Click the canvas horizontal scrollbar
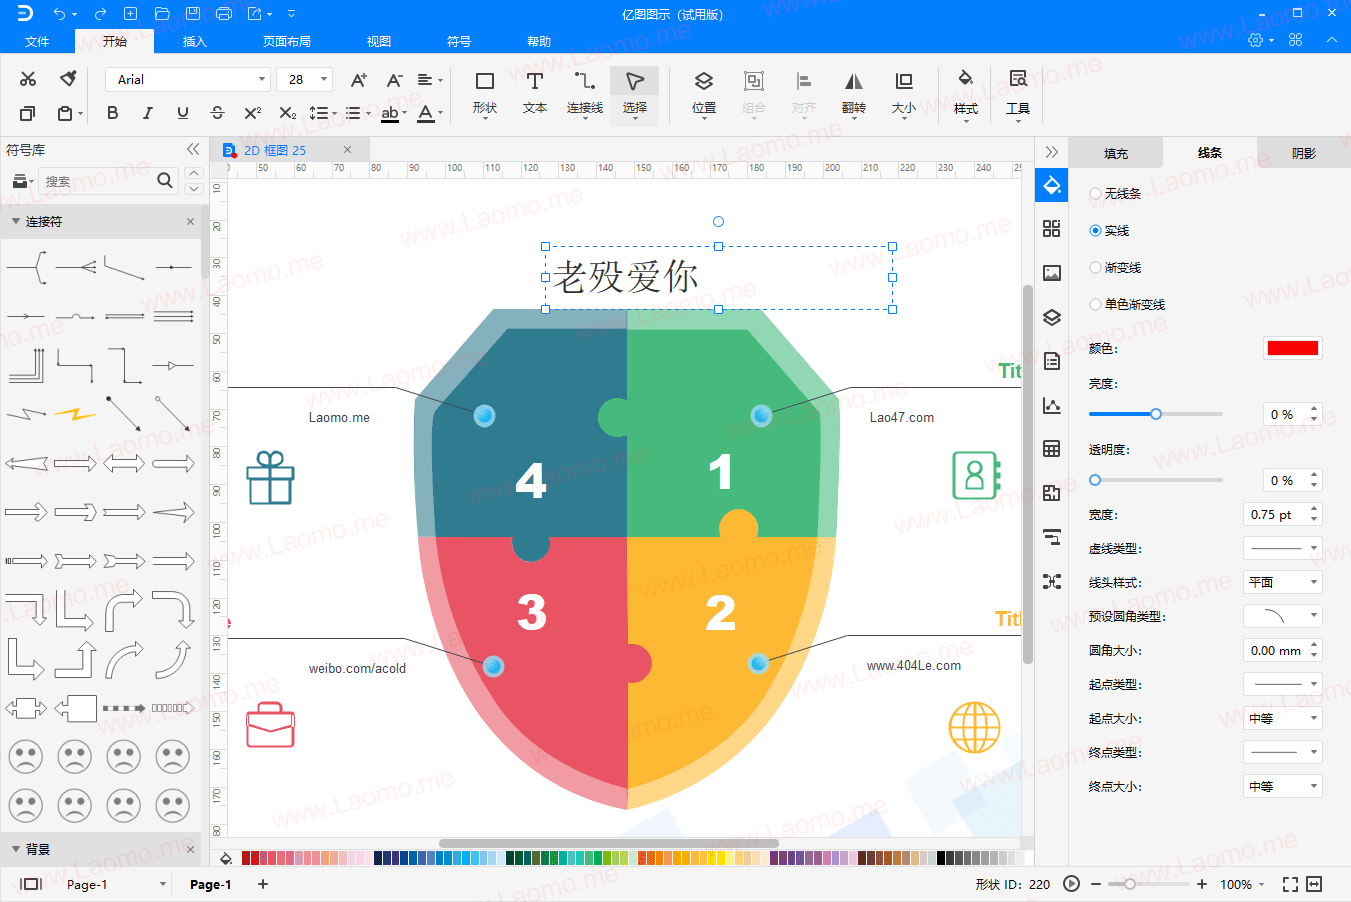 [608, 843]
